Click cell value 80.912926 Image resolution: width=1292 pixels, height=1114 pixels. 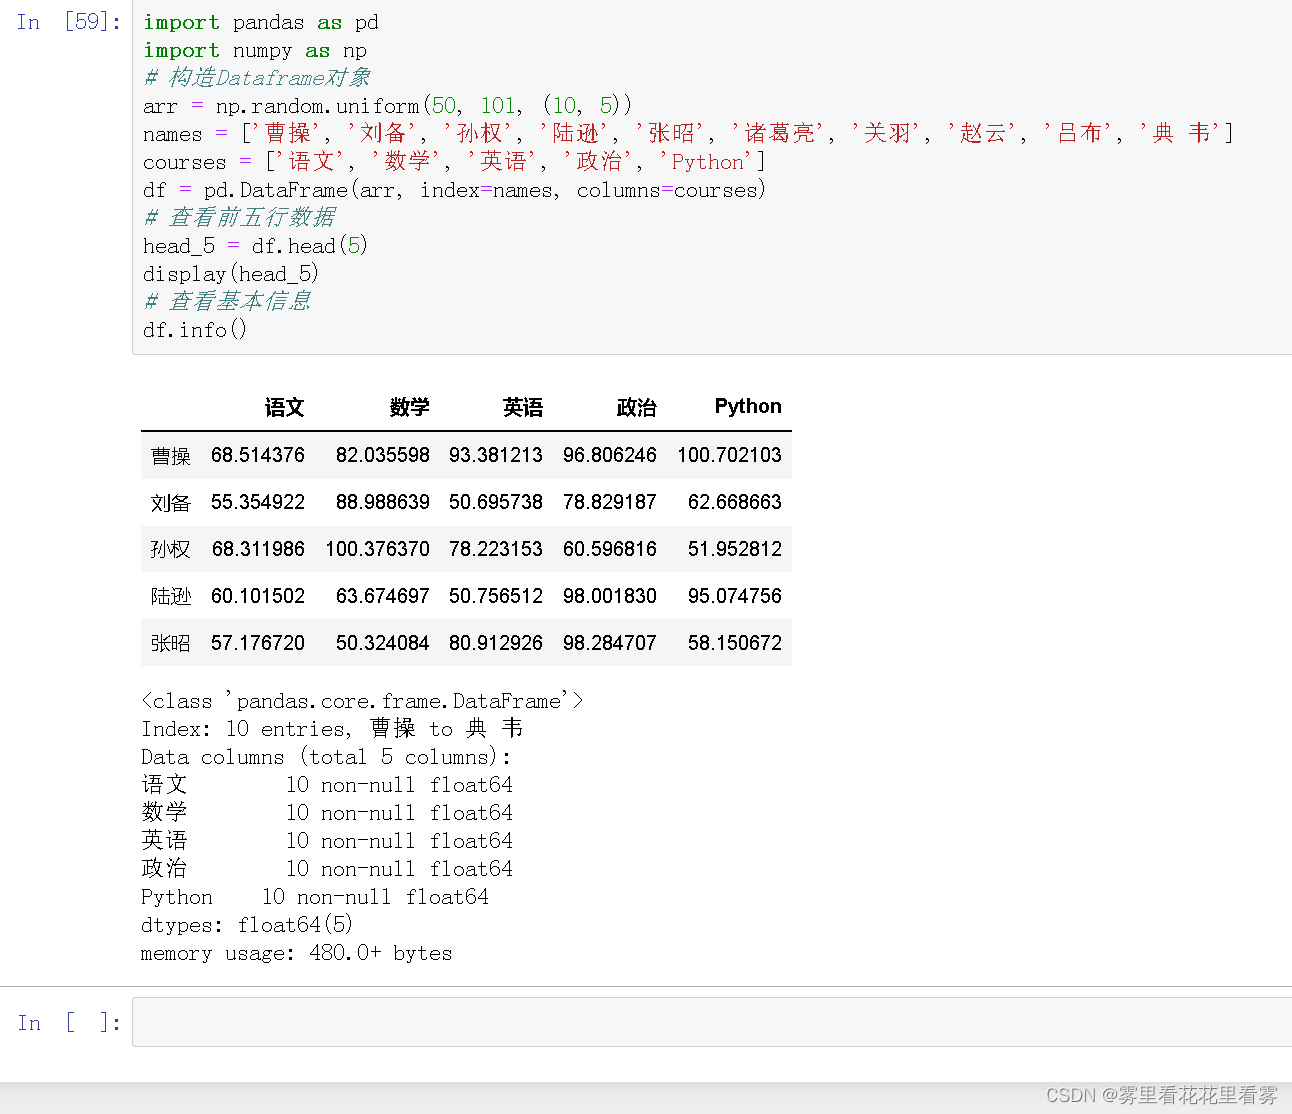(x=496, y=643)
